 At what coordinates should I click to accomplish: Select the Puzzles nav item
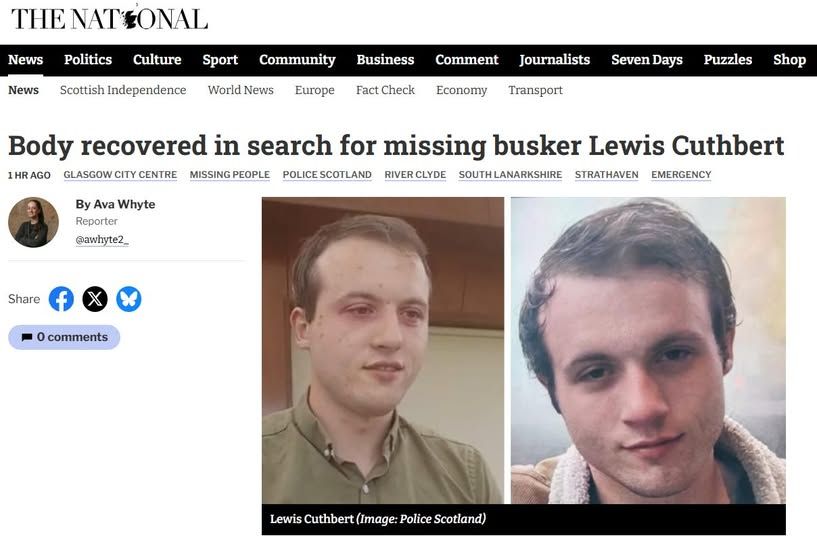(727, 60)
